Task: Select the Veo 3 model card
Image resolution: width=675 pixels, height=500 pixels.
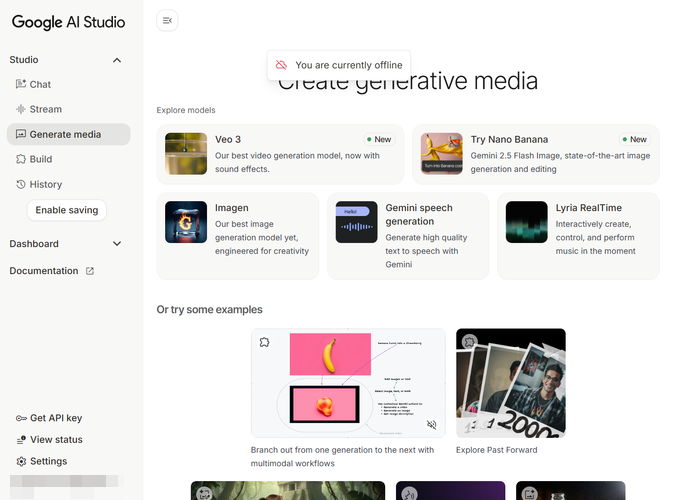Action: click(279, 154)
